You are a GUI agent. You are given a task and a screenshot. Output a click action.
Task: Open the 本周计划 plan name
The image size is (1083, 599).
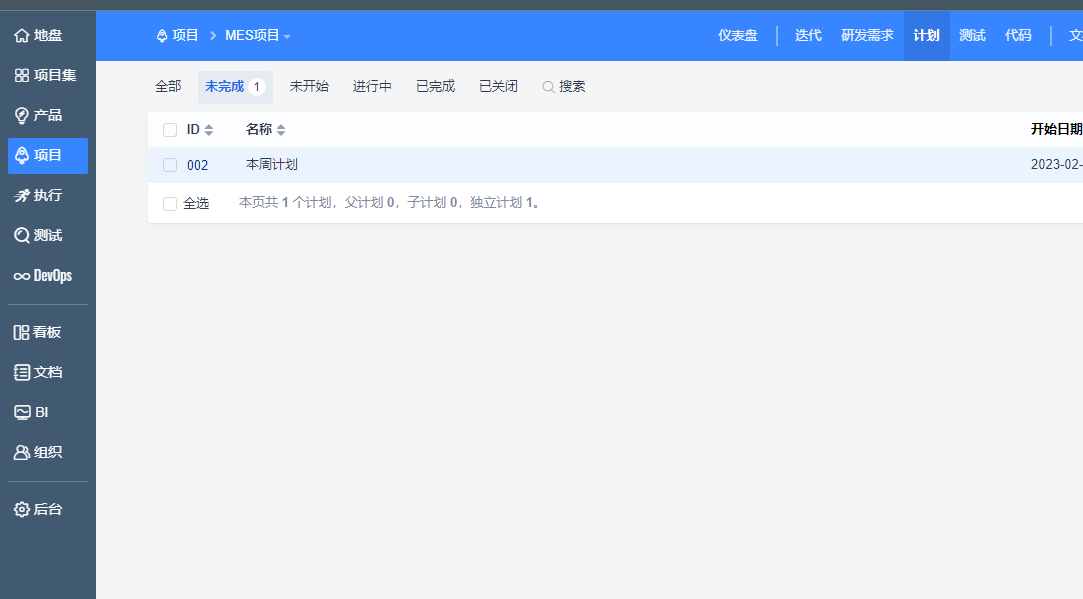coord(271,165)
